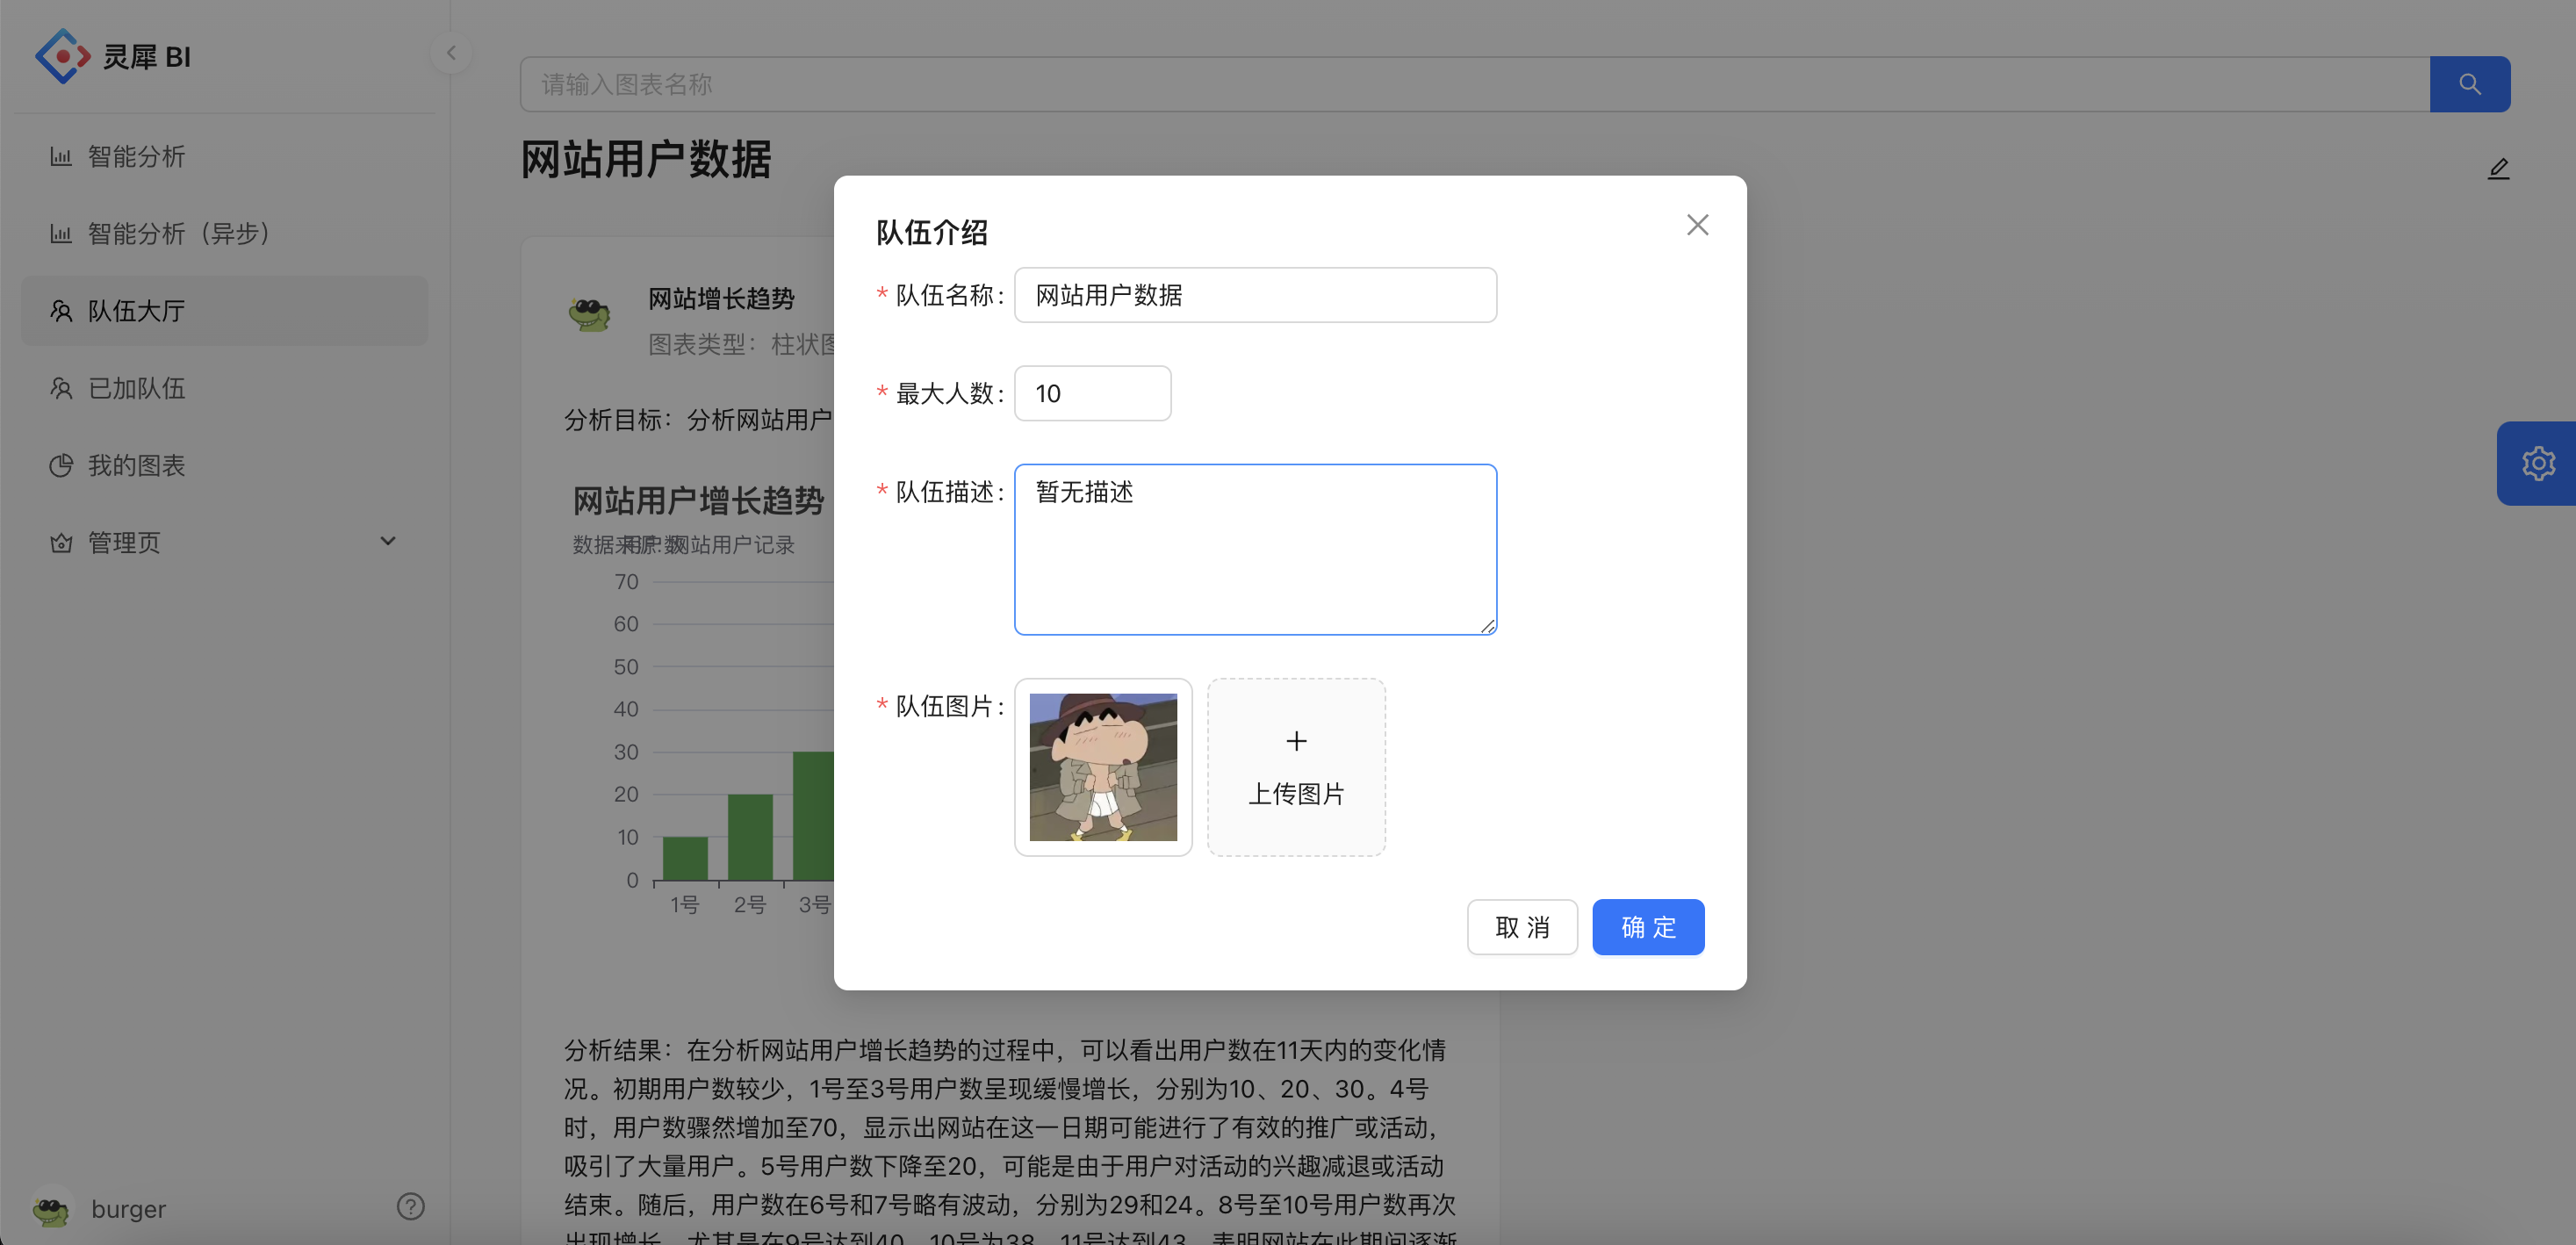Cancel the dialog with 取消

click(1522, 927)
